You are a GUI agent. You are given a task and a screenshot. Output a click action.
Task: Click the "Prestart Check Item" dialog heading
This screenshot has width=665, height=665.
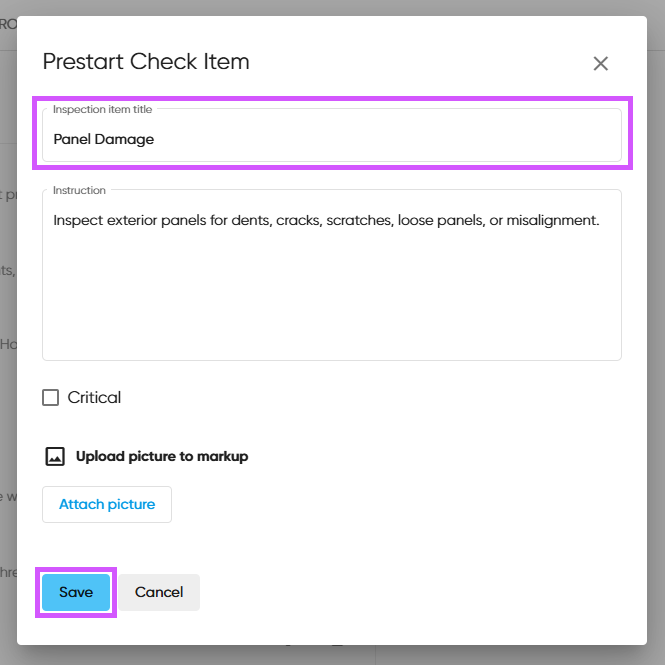click(x=146, y=62)
